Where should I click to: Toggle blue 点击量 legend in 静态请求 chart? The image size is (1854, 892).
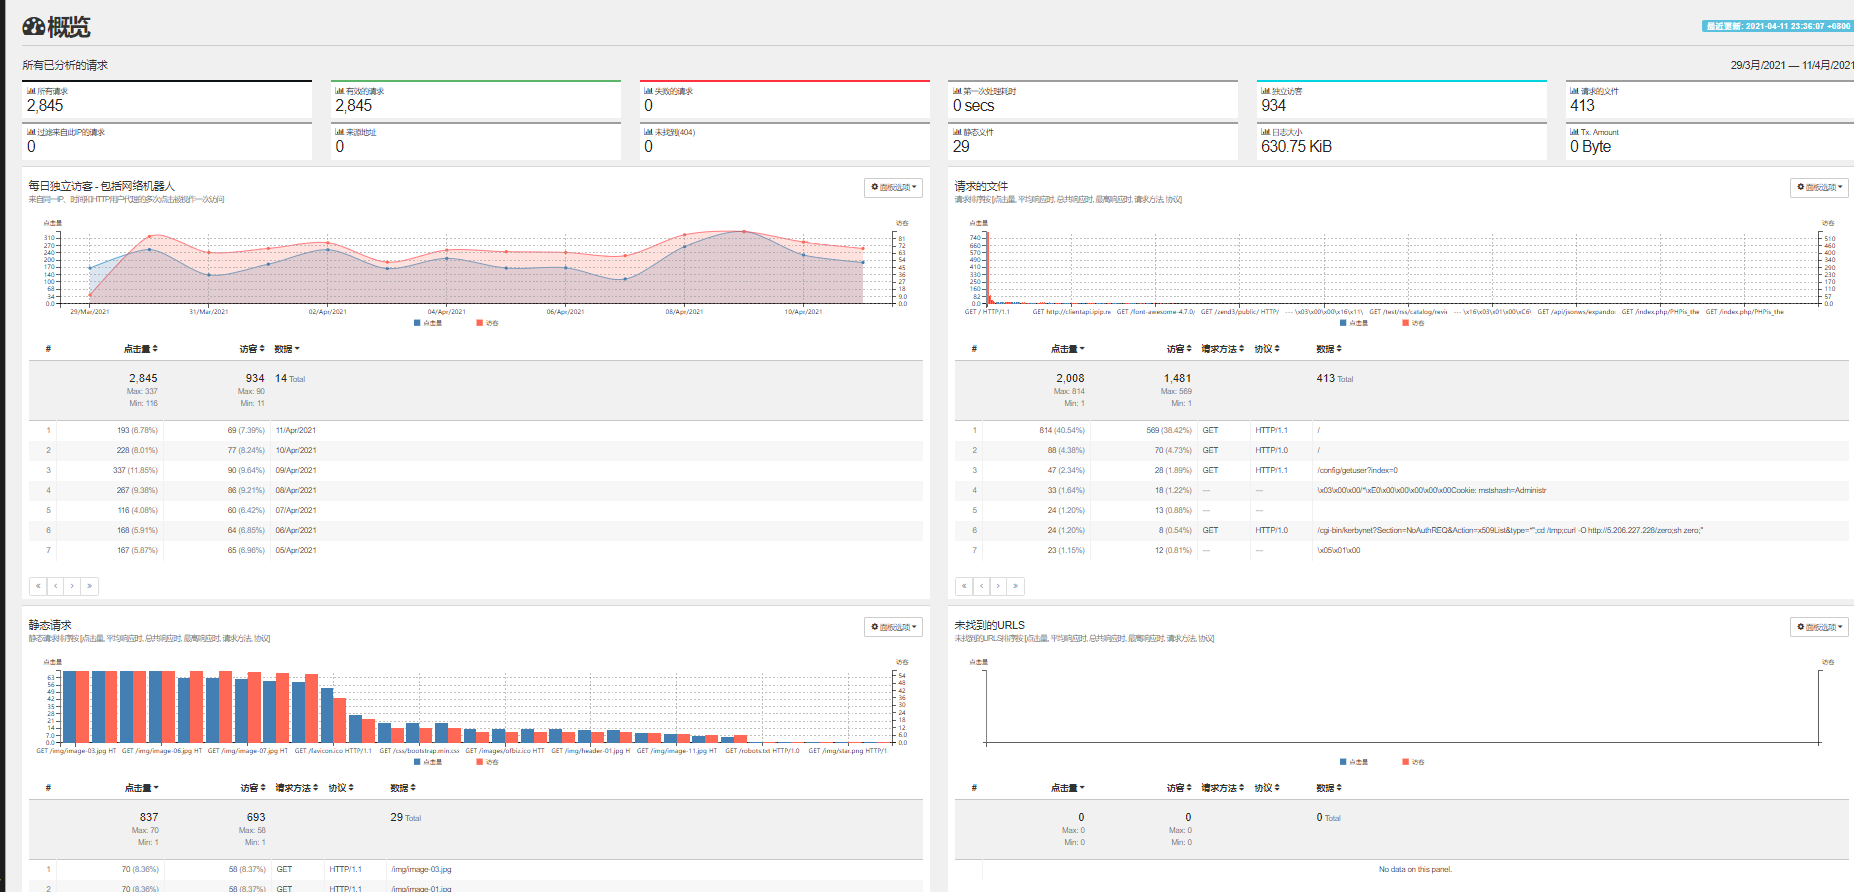[x=428, y=762]
